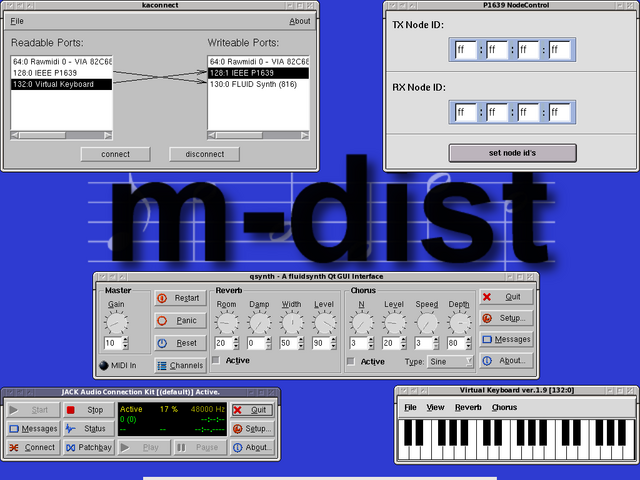
Task: Increase the Master Gain spinbox value
Action: pos(127,340)
